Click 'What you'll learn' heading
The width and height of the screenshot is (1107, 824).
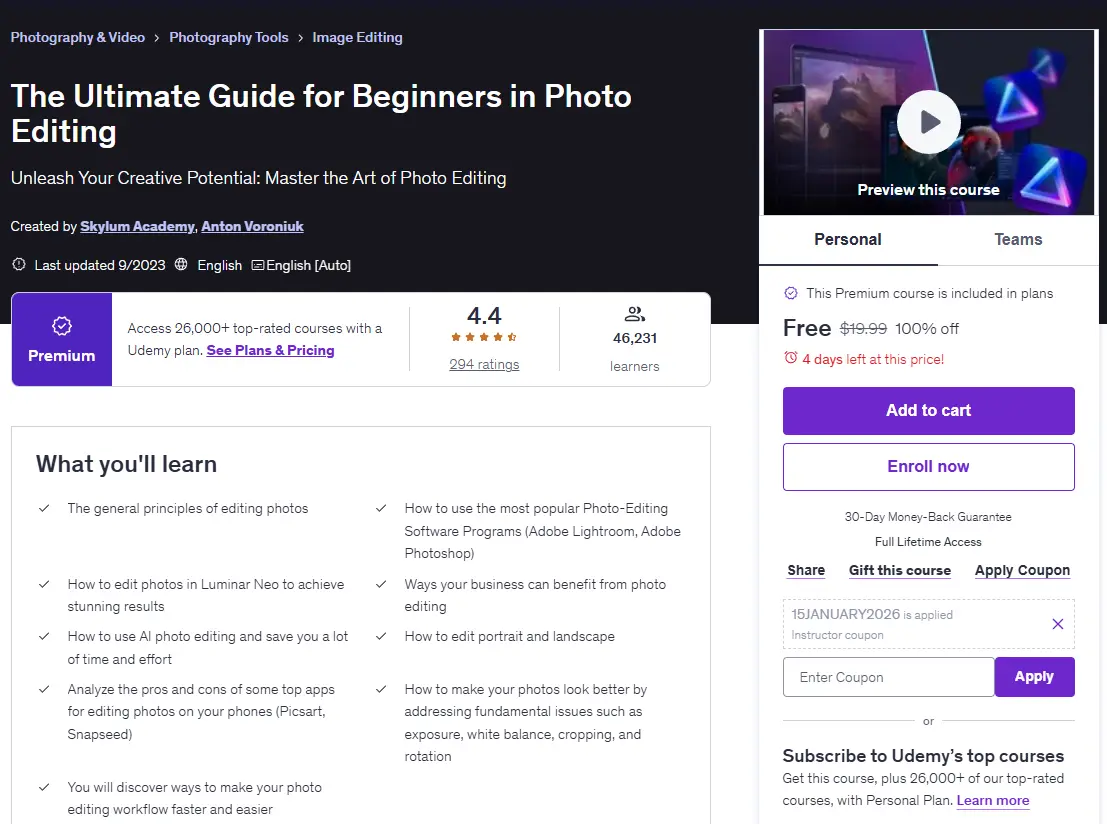coord(126,464)
